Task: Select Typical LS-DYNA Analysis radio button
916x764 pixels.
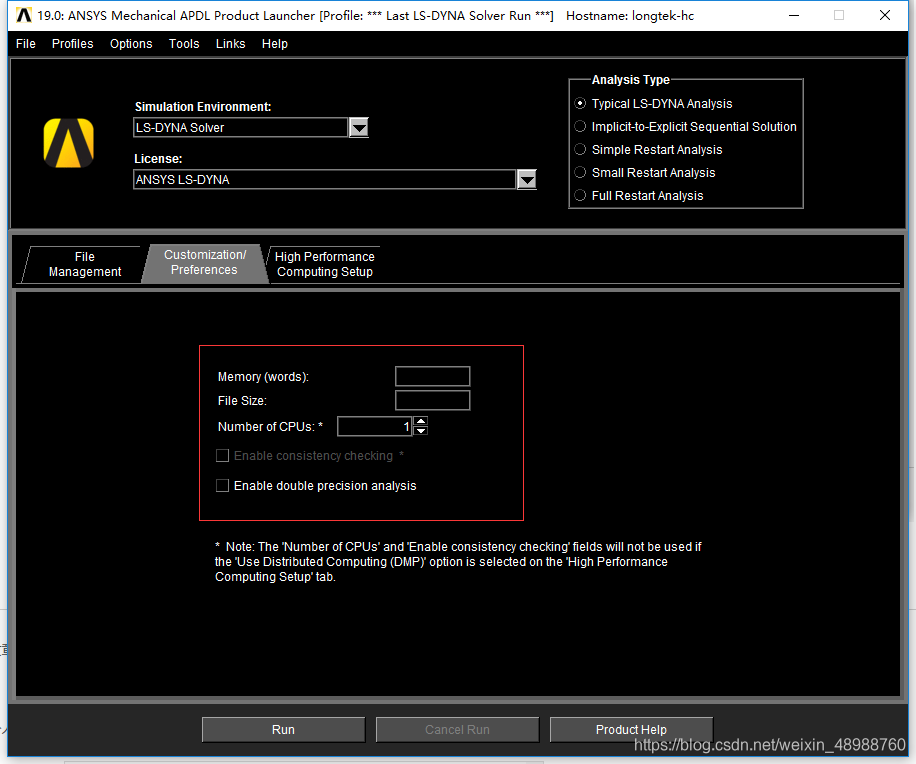Action: 580,103
